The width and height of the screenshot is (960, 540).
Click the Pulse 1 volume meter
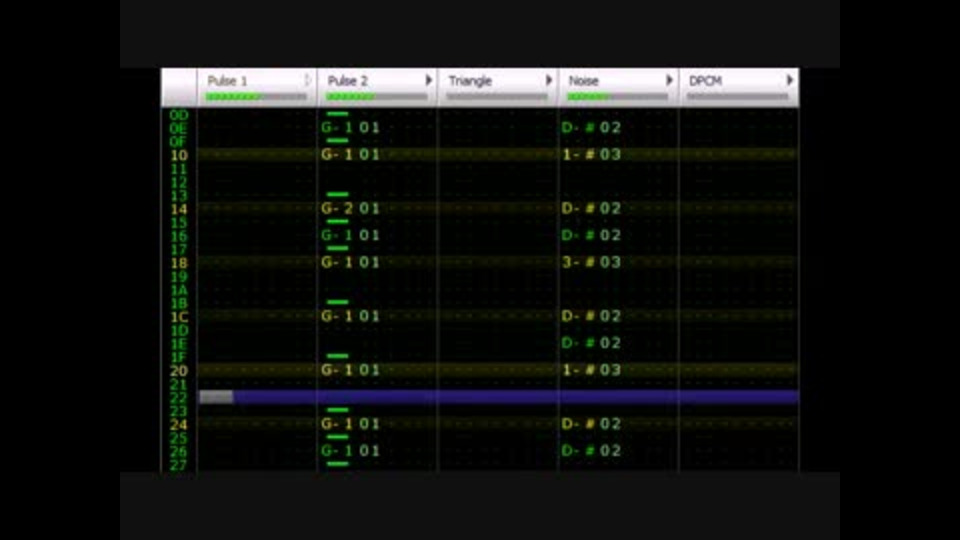257,96
